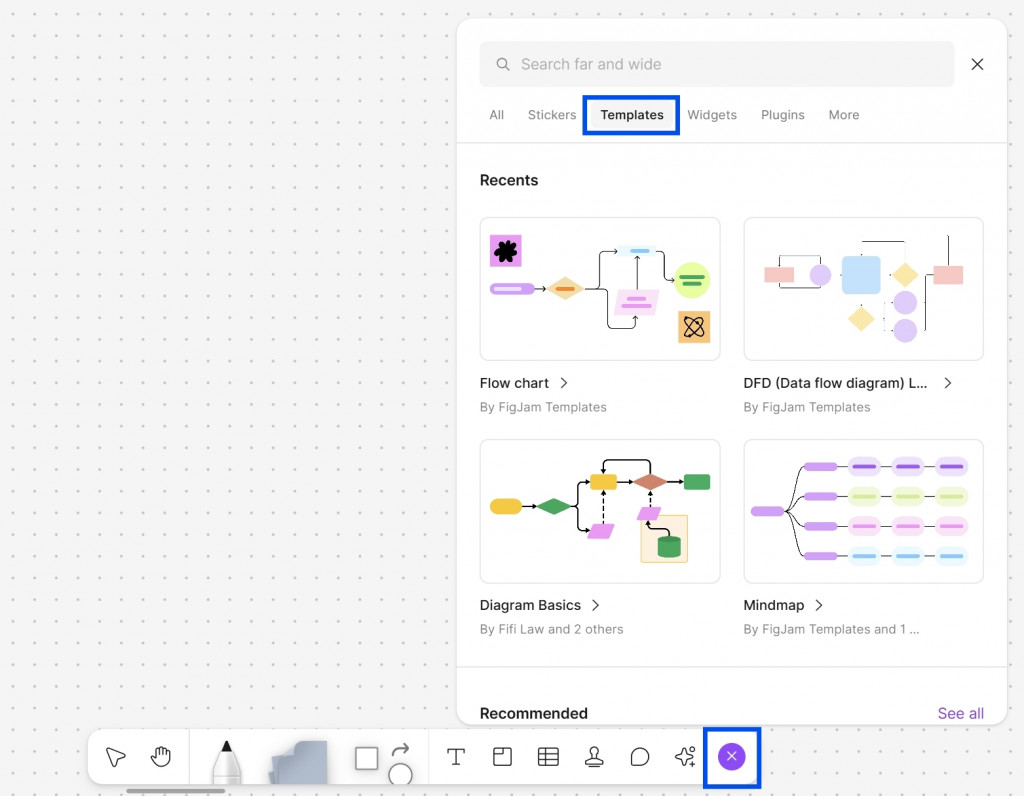Open the Stamp tool
This screenshot has height=796, width=1024.
(594, 757)
